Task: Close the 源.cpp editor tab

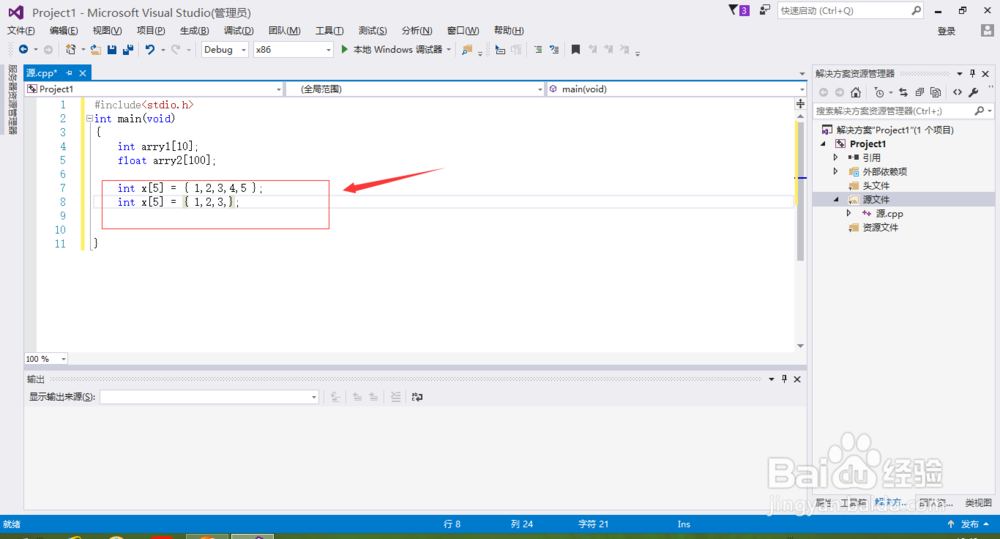Action: 82,73
